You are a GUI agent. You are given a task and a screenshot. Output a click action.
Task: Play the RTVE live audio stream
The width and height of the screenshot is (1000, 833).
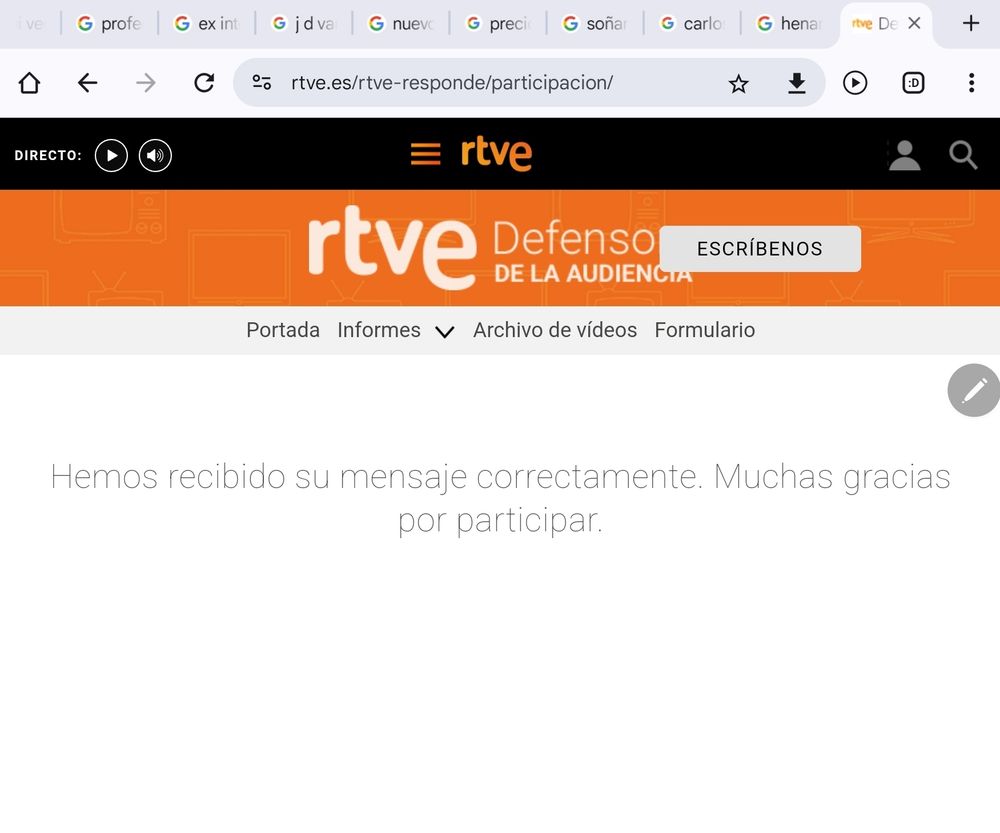pos(155,156)
